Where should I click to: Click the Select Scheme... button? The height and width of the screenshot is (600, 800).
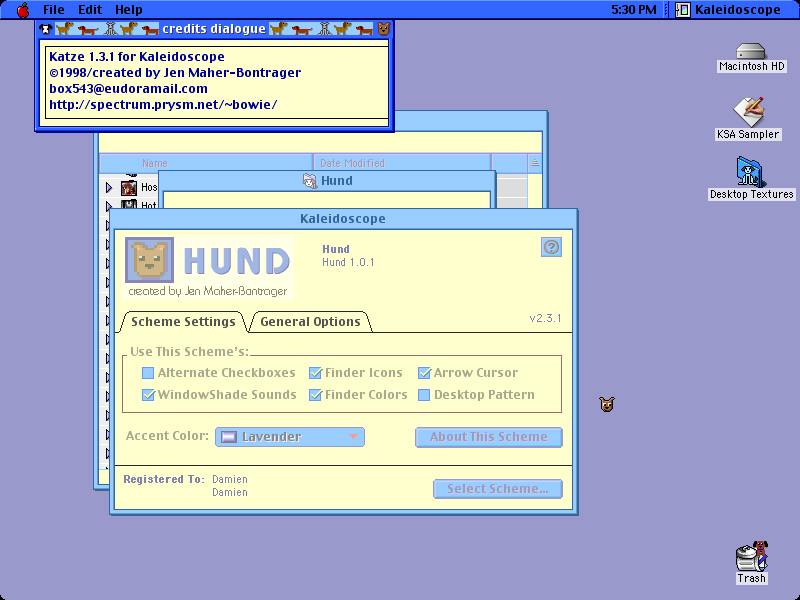click(x=498, y=489)
